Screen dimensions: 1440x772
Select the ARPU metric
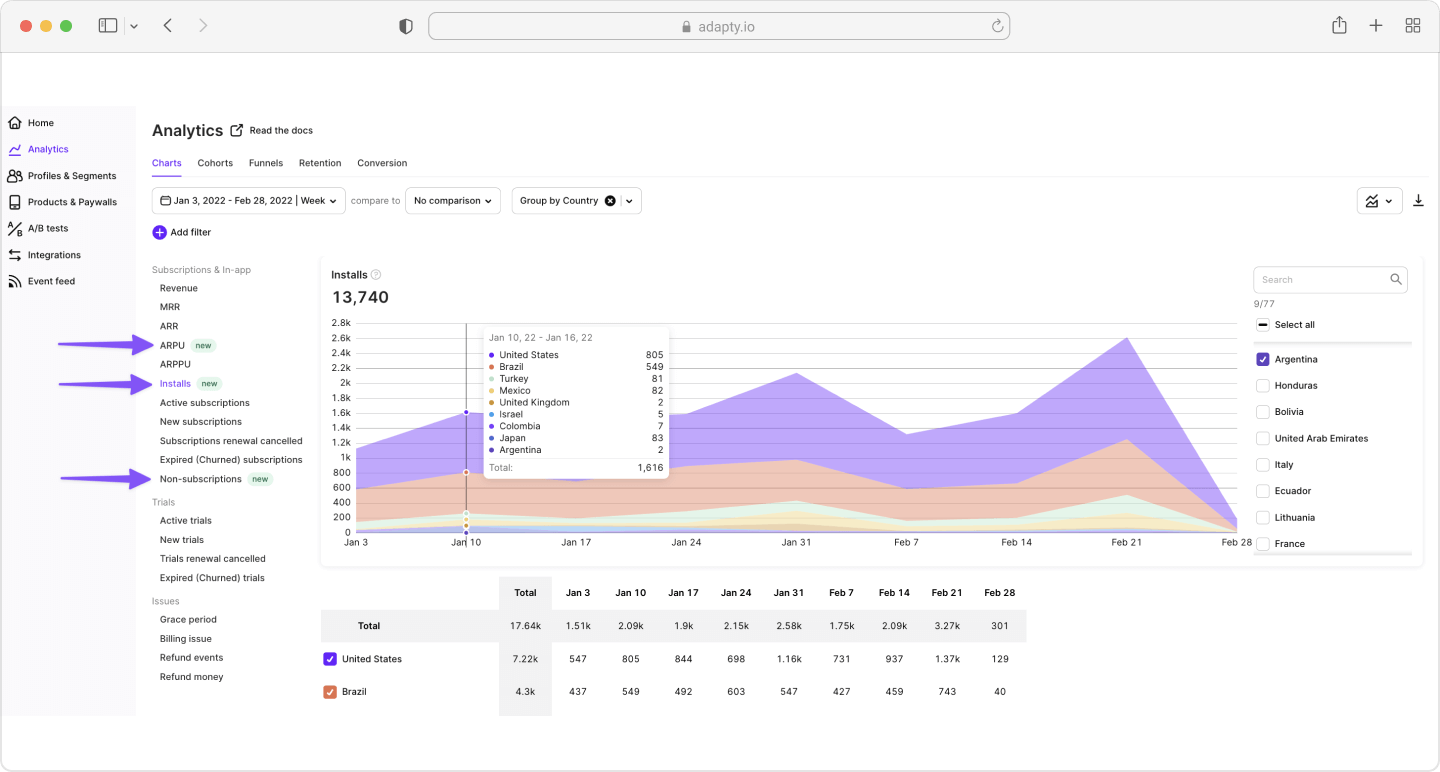(x=172, y=346)
